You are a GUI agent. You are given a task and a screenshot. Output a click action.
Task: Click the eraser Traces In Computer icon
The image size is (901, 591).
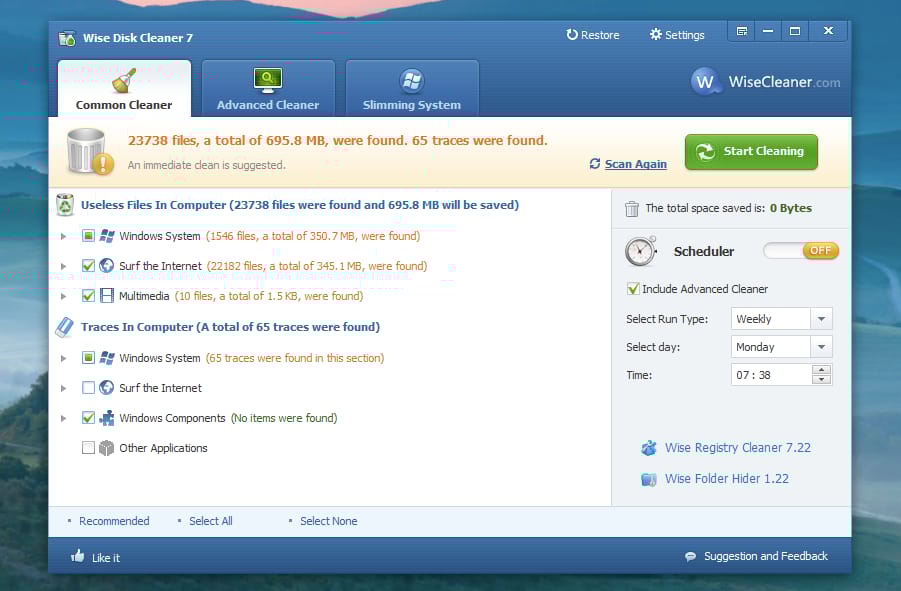pyautogui.click(x=64, y=327)
